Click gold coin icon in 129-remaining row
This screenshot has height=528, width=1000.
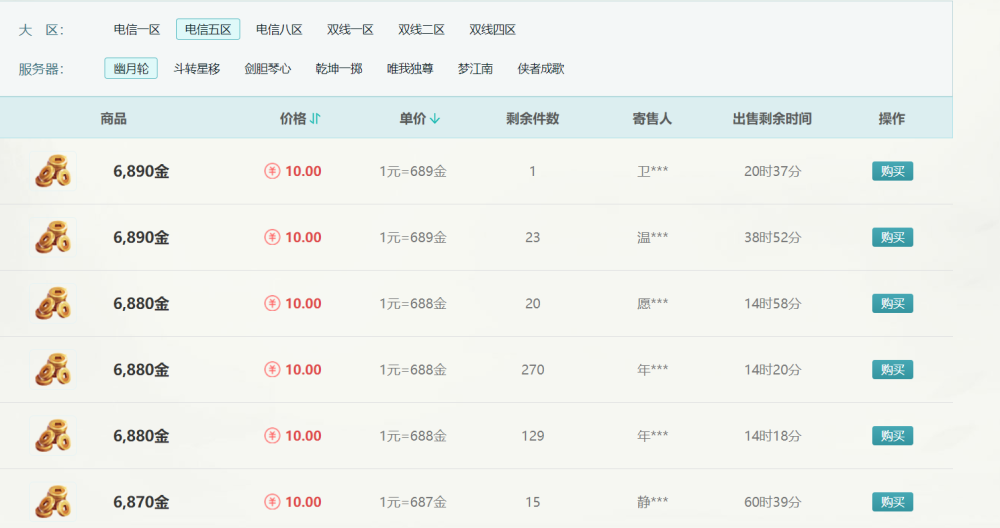coord(53,436)
